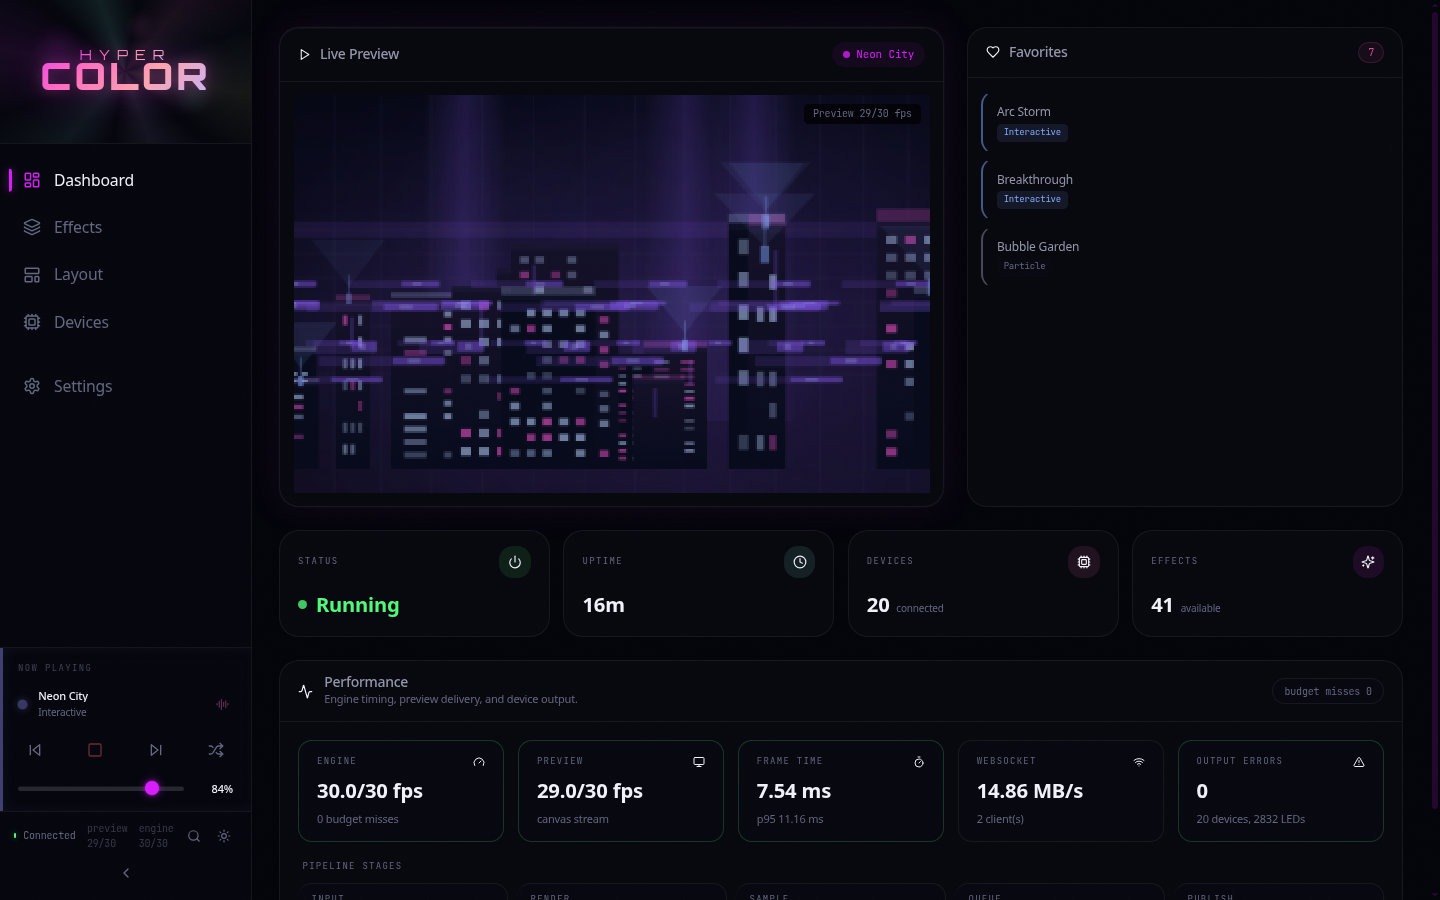Select the Bubble Garden favorite
This screenshot has height=900, width=1440.
click(x=1185, y=256)
